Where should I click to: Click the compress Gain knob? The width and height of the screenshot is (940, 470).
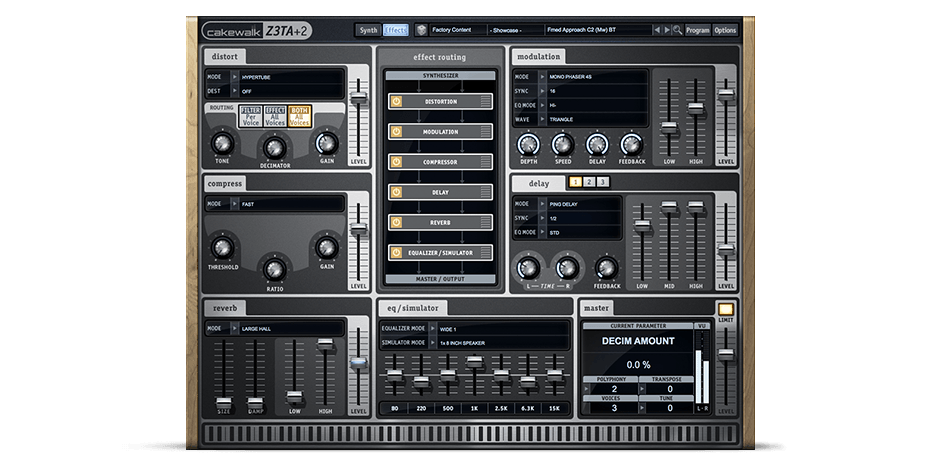(327, 248)
